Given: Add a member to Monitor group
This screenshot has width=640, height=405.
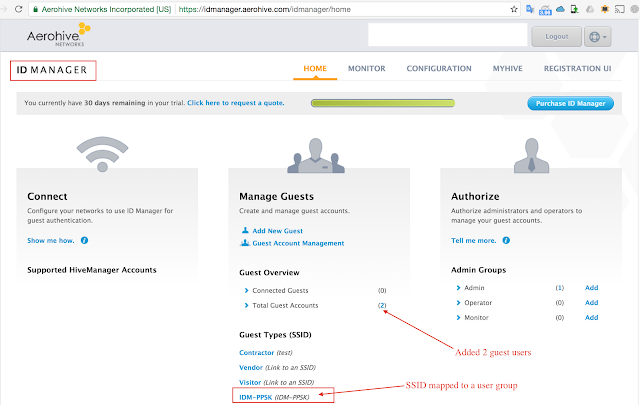Looking at the screenshot, I should click(x=591, y=318).
